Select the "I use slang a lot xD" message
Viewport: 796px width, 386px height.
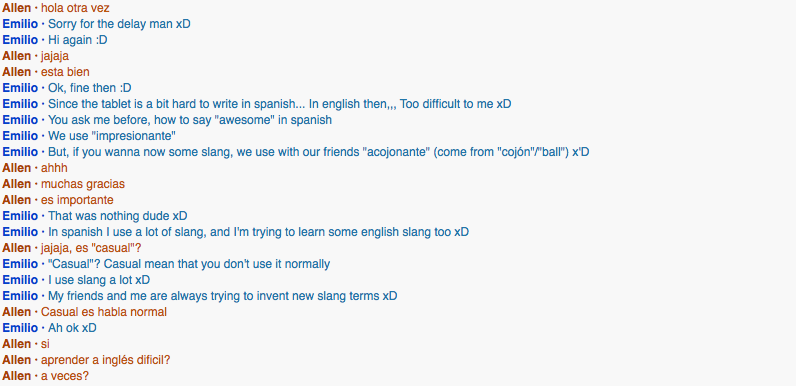[x=99, y=280]
